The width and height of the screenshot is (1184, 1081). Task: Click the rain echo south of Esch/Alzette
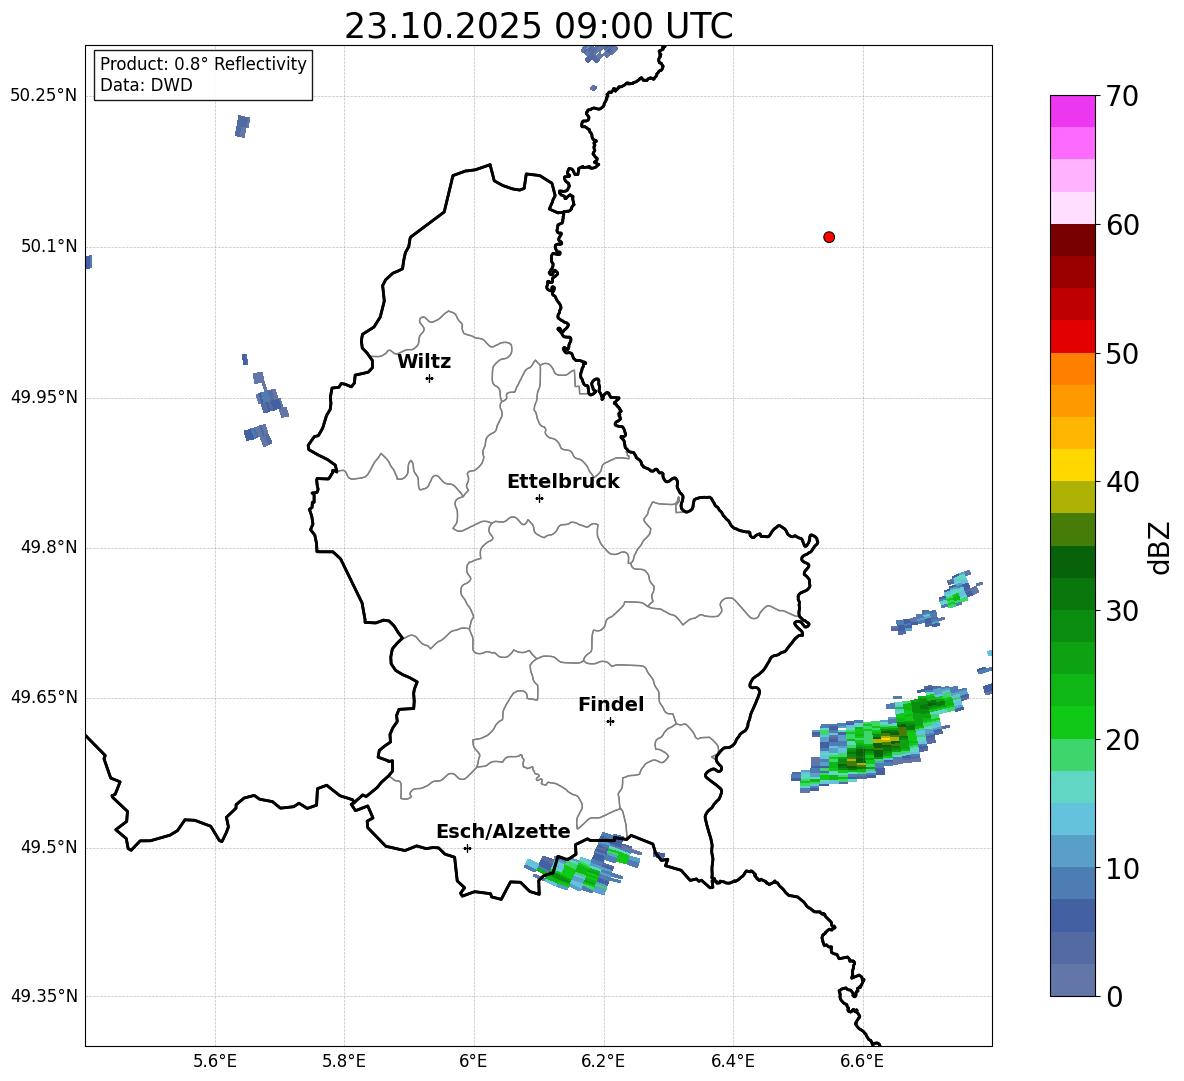point(585,866)
